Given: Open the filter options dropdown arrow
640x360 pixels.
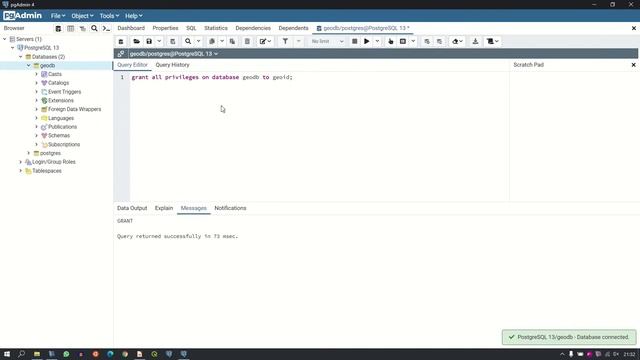Looking at the screenshot, I should pos(298,41).
